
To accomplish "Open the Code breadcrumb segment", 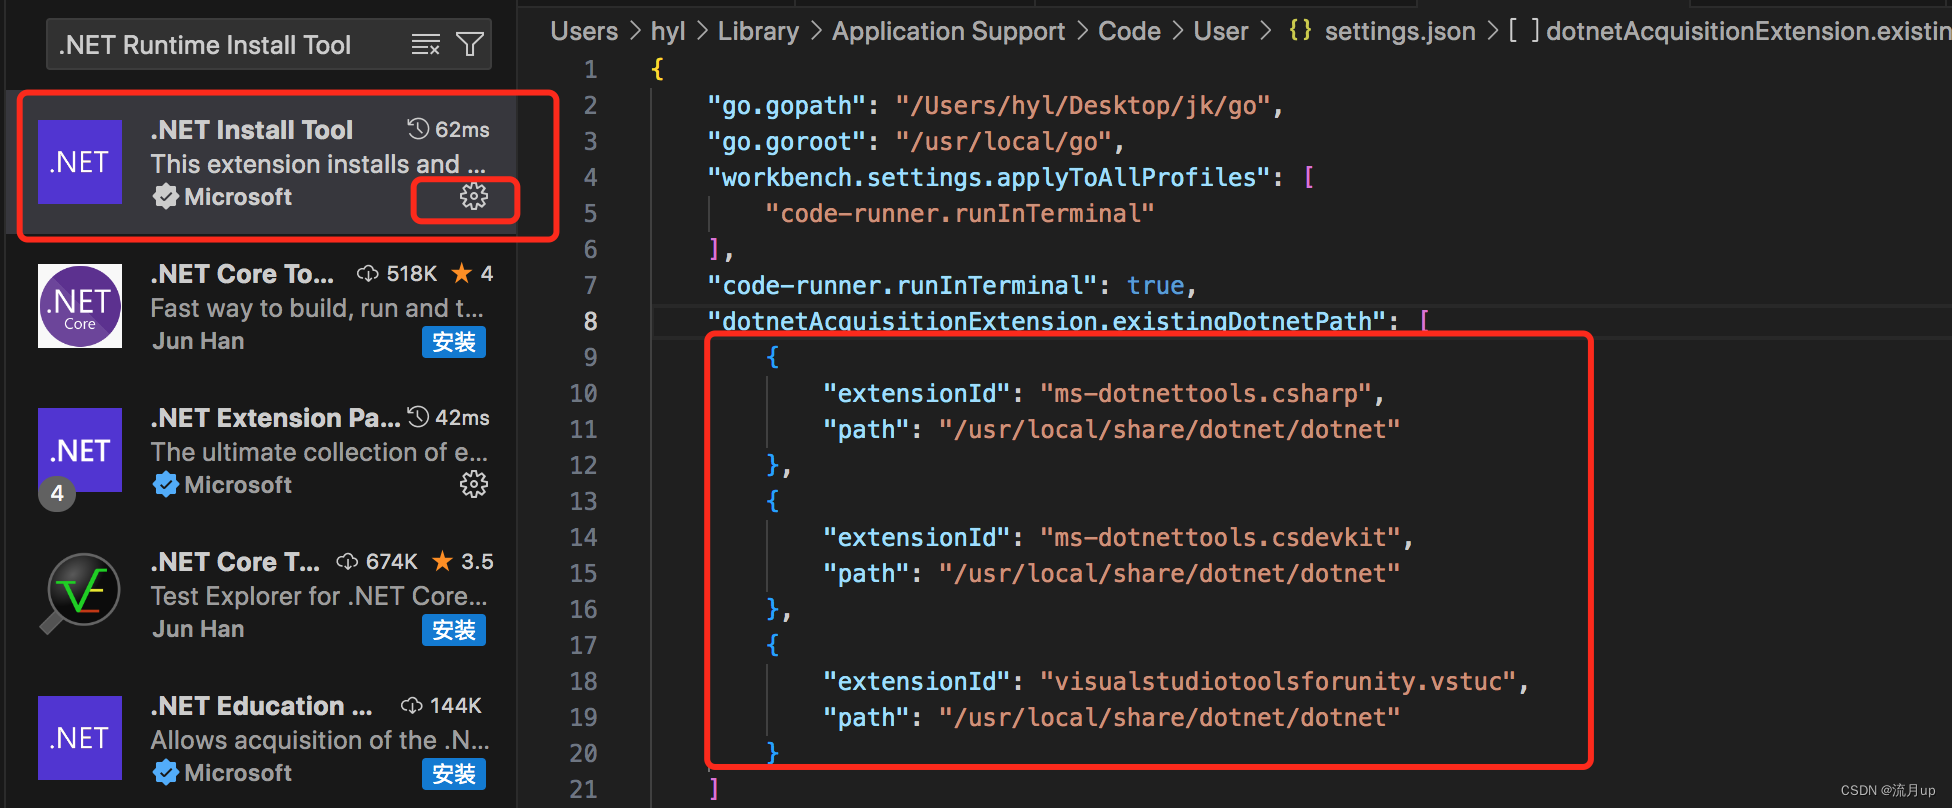I will (1129, 31).
